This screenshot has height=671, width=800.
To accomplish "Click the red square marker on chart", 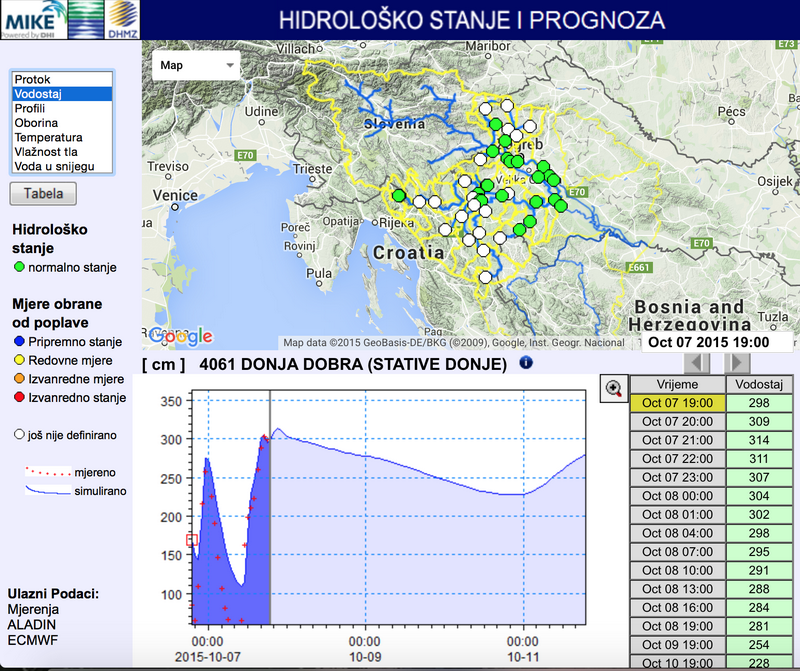I will (192, 540).
